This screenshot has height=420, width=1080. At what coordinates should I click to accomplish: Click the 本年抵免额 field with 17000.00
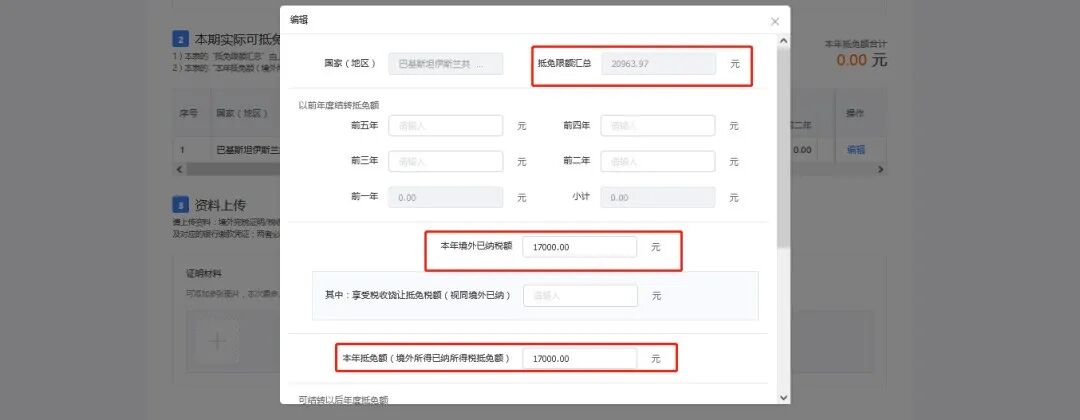(580, 359)
